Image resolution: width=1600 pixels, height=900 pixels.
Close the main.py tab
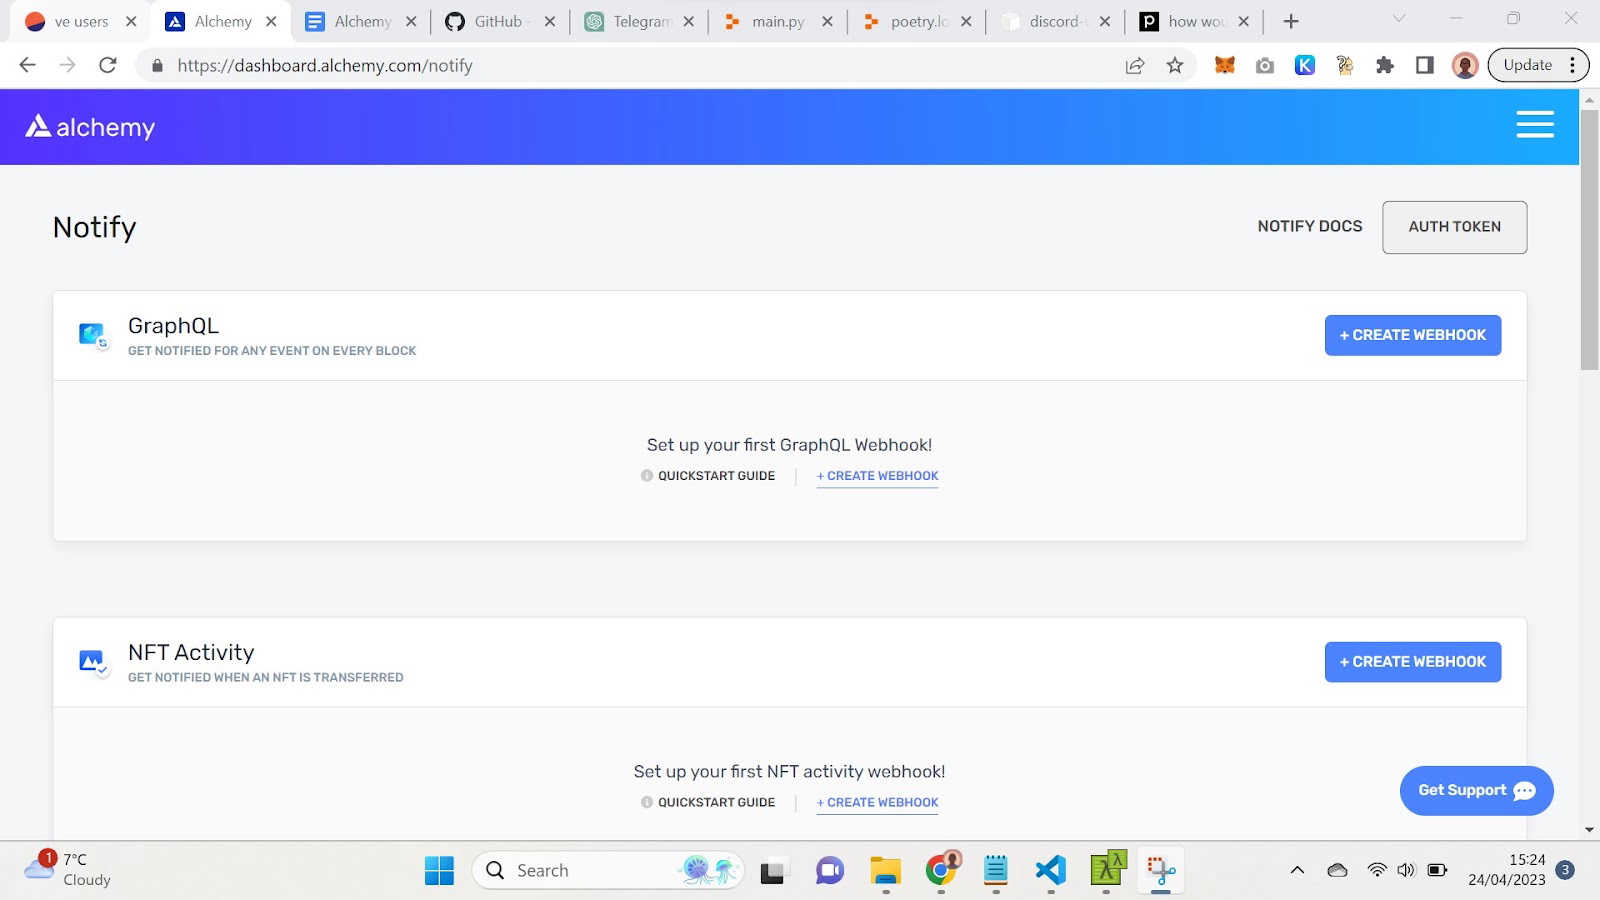pyautogui.click(x=827, y=21)
